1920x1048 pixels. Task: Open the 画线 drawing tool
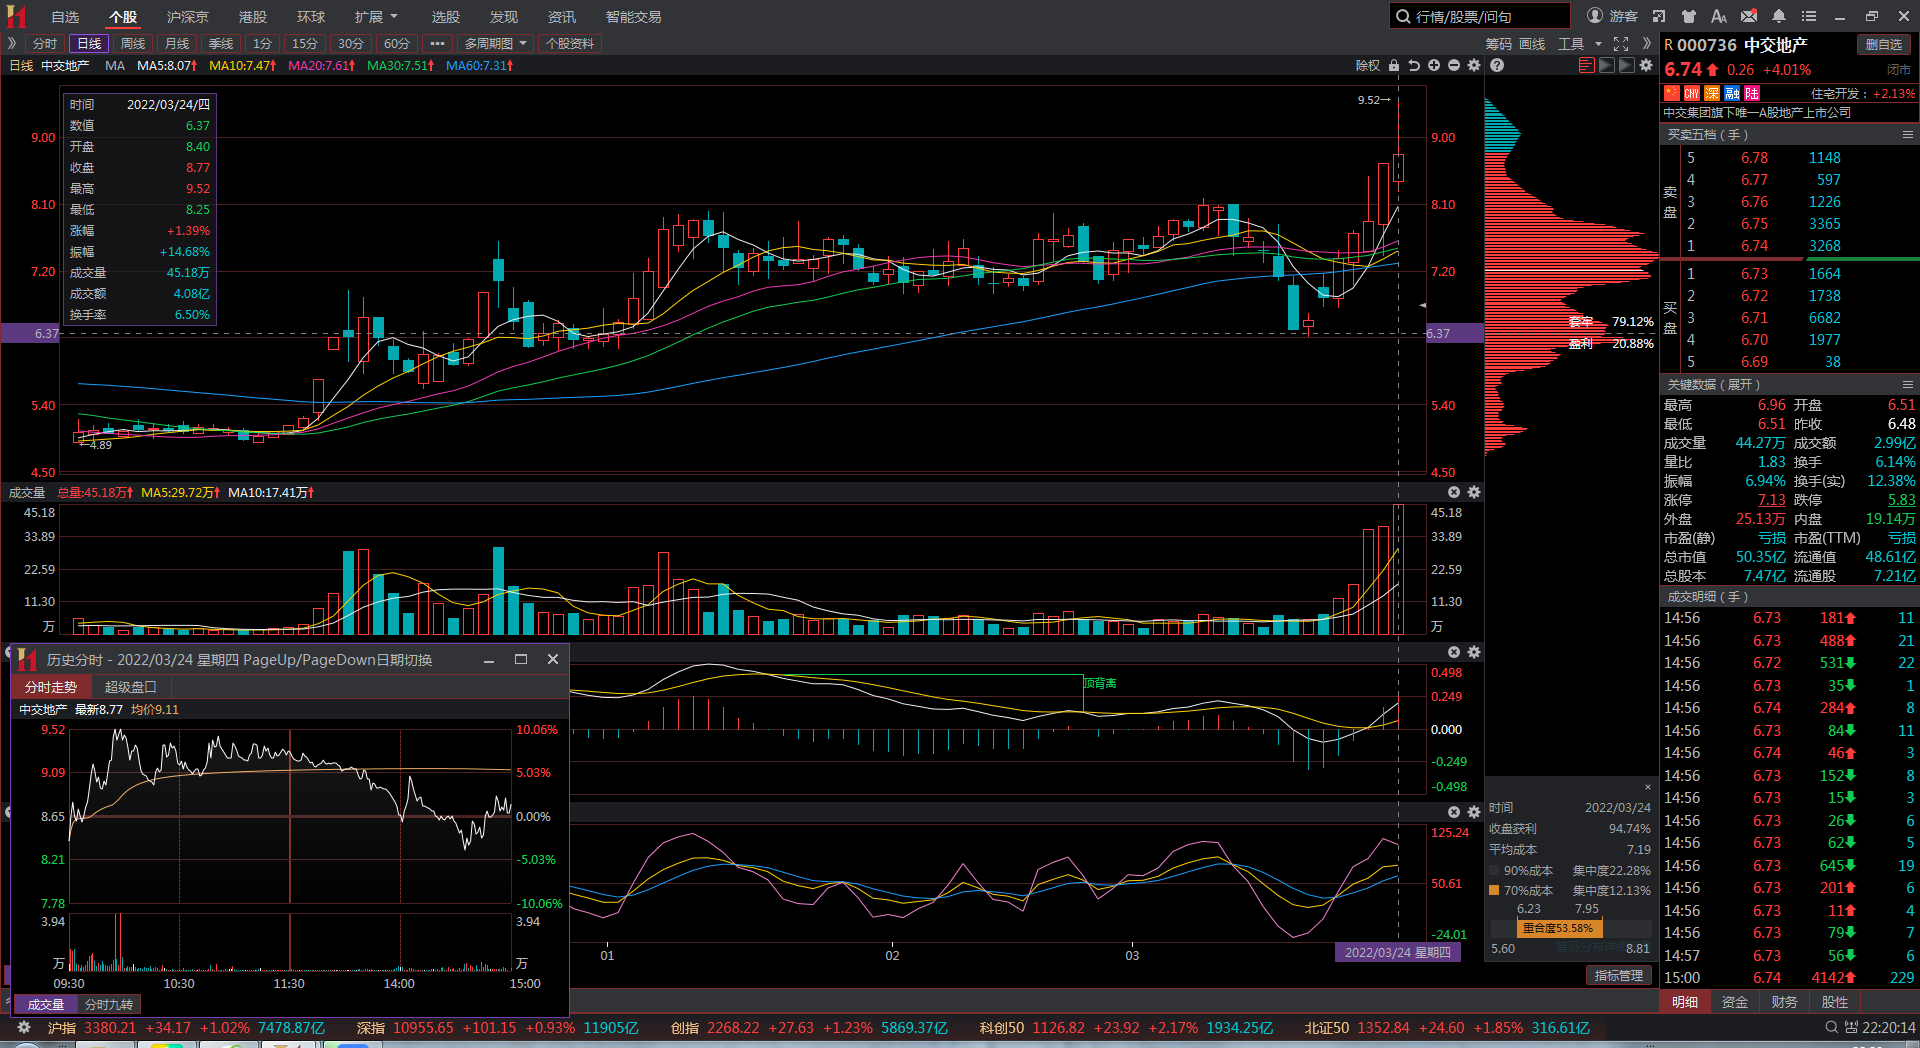click(x=1532, y=44)
